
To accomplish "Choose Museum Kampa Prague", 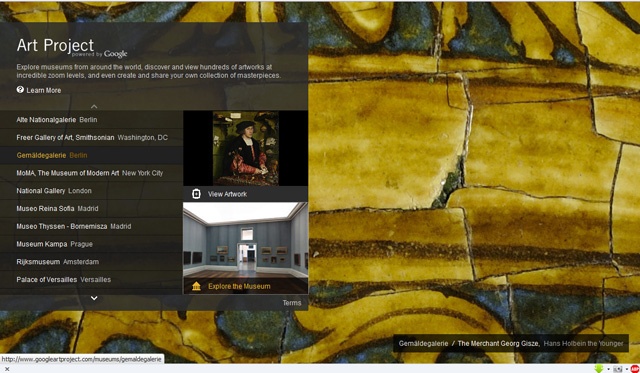I will pos(54,244).
